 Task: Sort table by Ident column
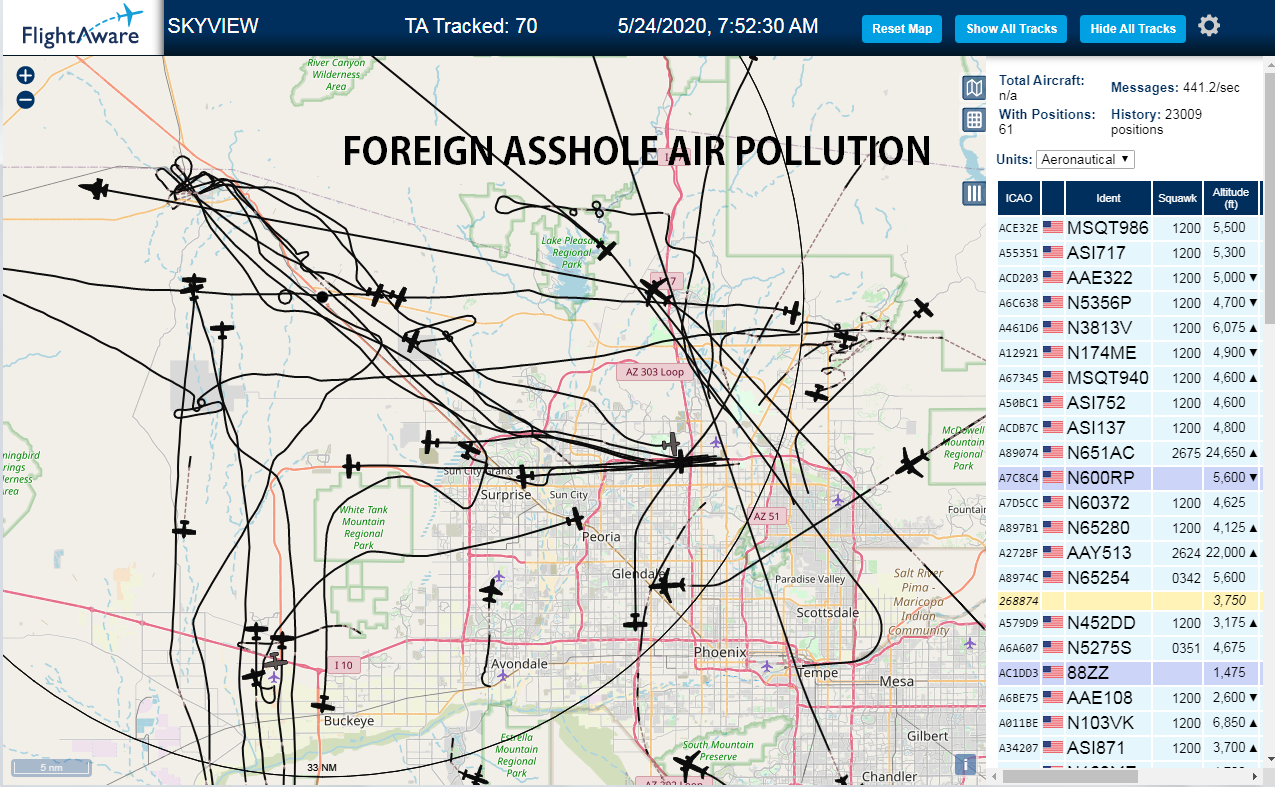[1108, 198]
